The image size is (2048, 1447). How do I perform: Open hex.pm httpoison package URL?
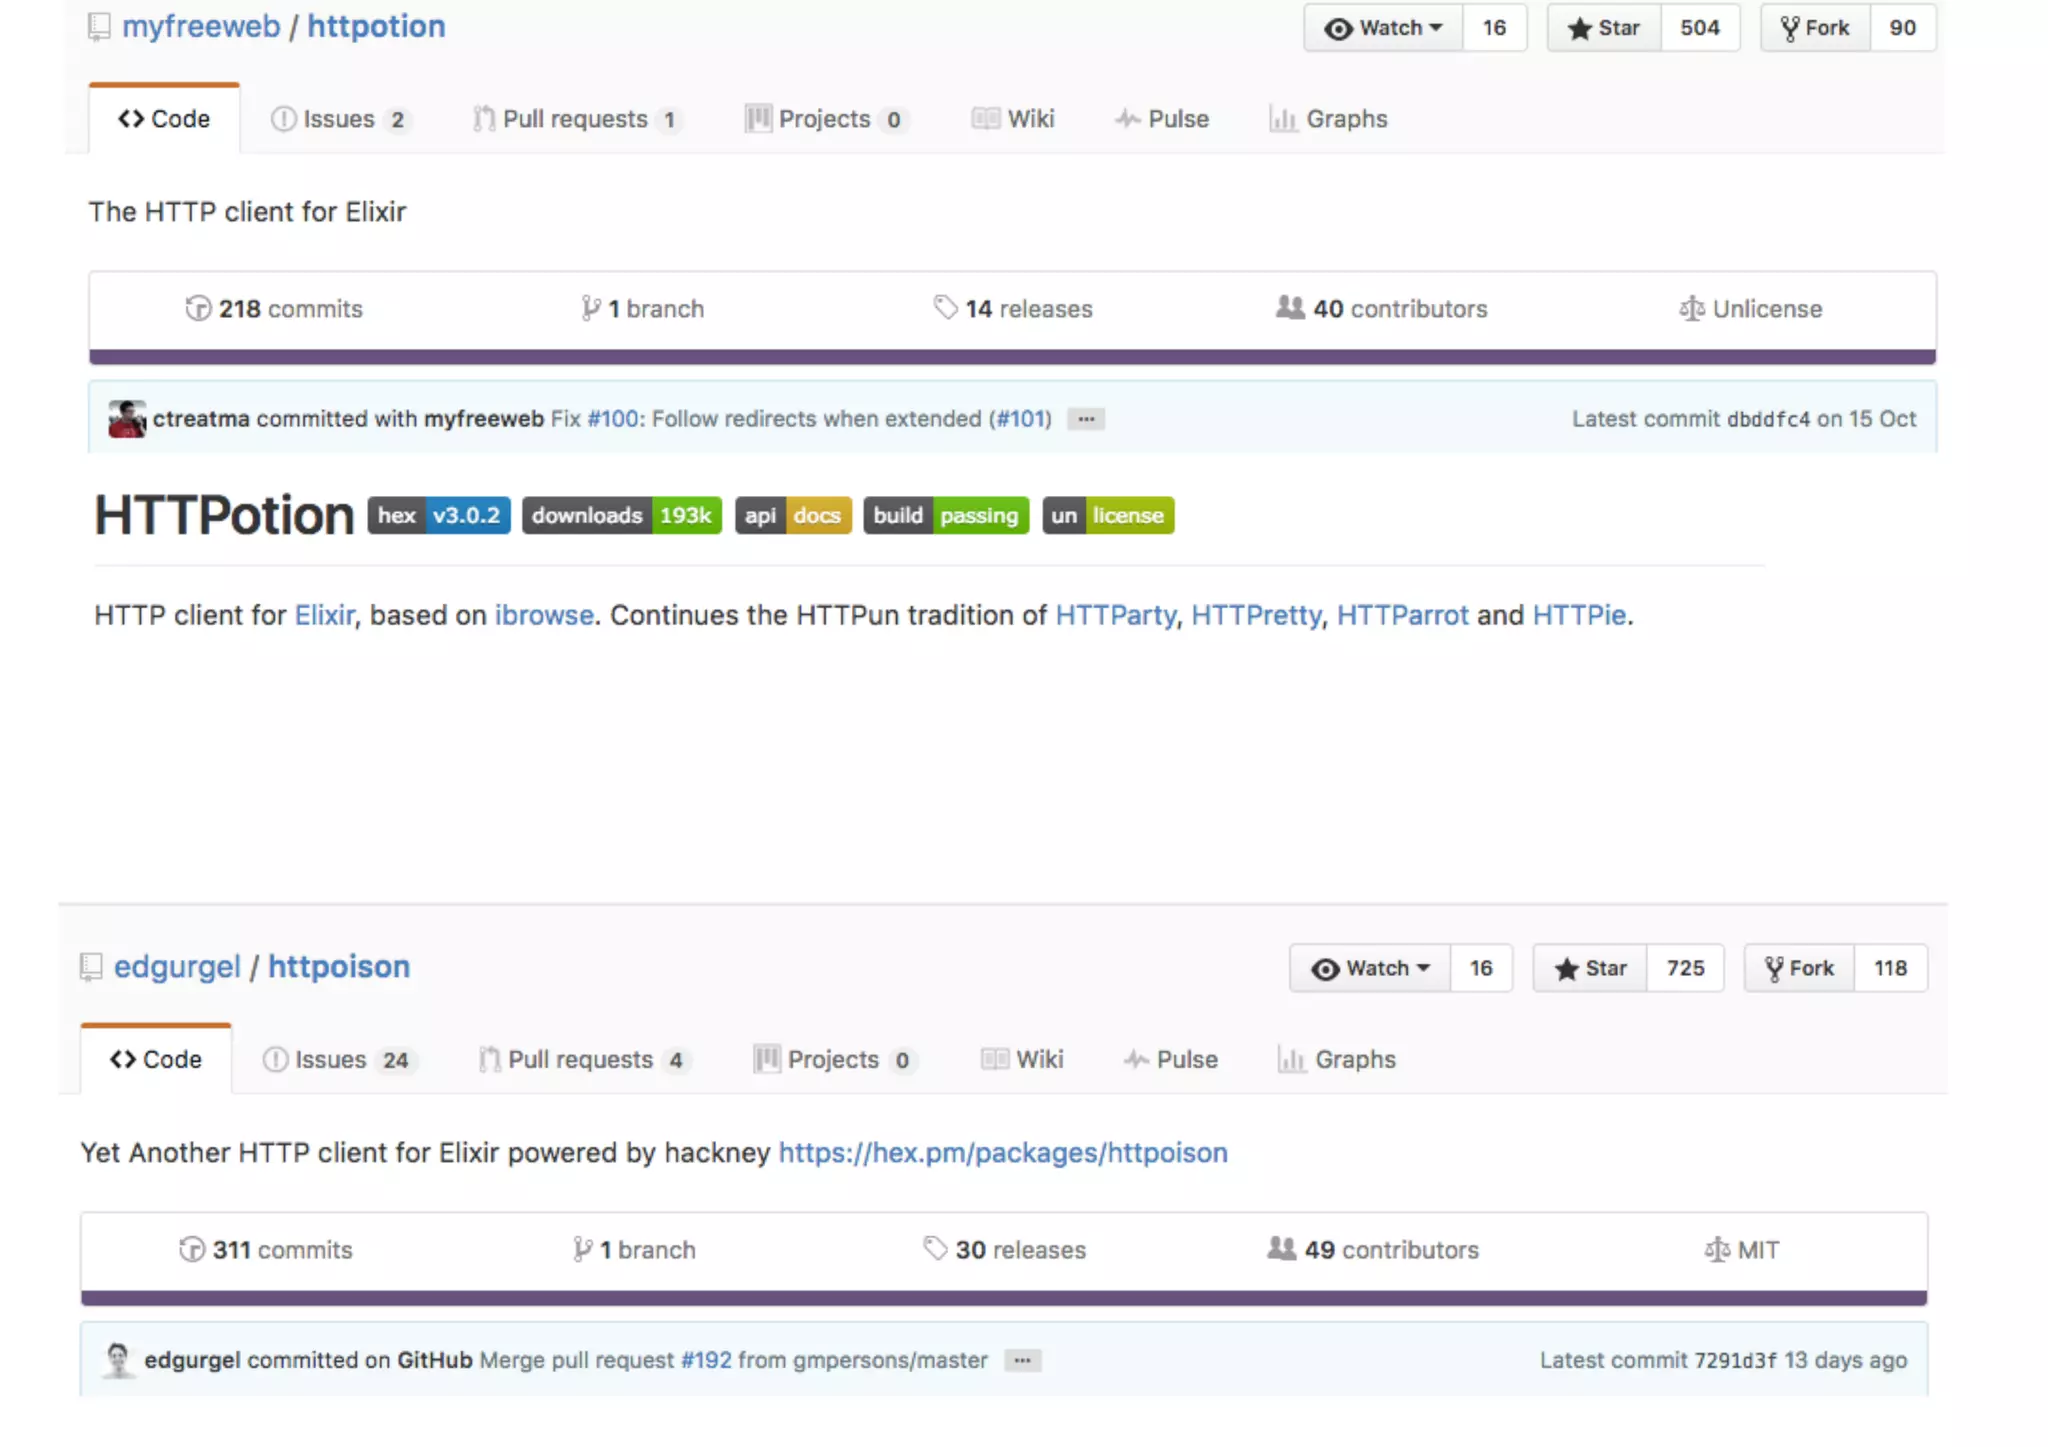1003,1153
